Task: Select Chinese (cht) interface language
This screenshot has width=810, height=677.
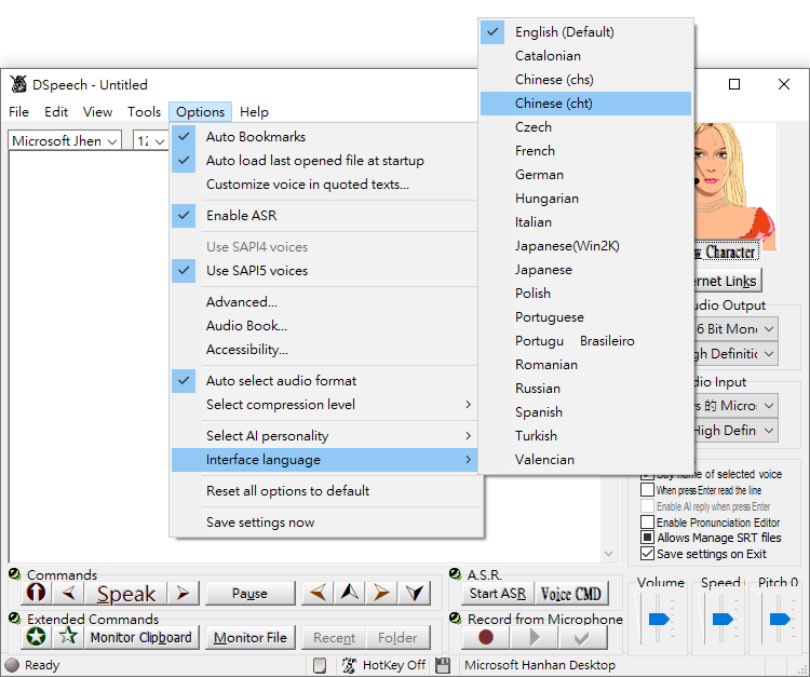Action: coord(586,103)
